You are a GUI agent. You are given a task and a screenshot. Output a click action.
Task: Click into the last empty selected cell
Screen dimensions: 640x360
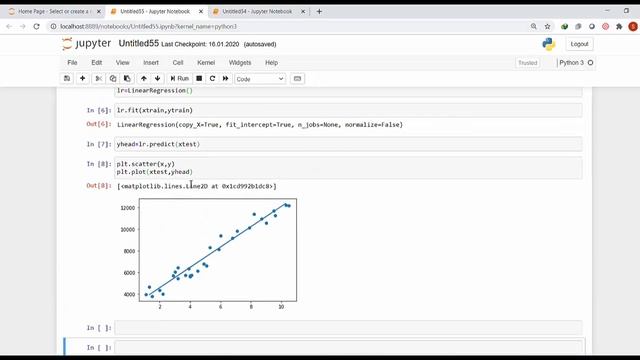[348, 347]
